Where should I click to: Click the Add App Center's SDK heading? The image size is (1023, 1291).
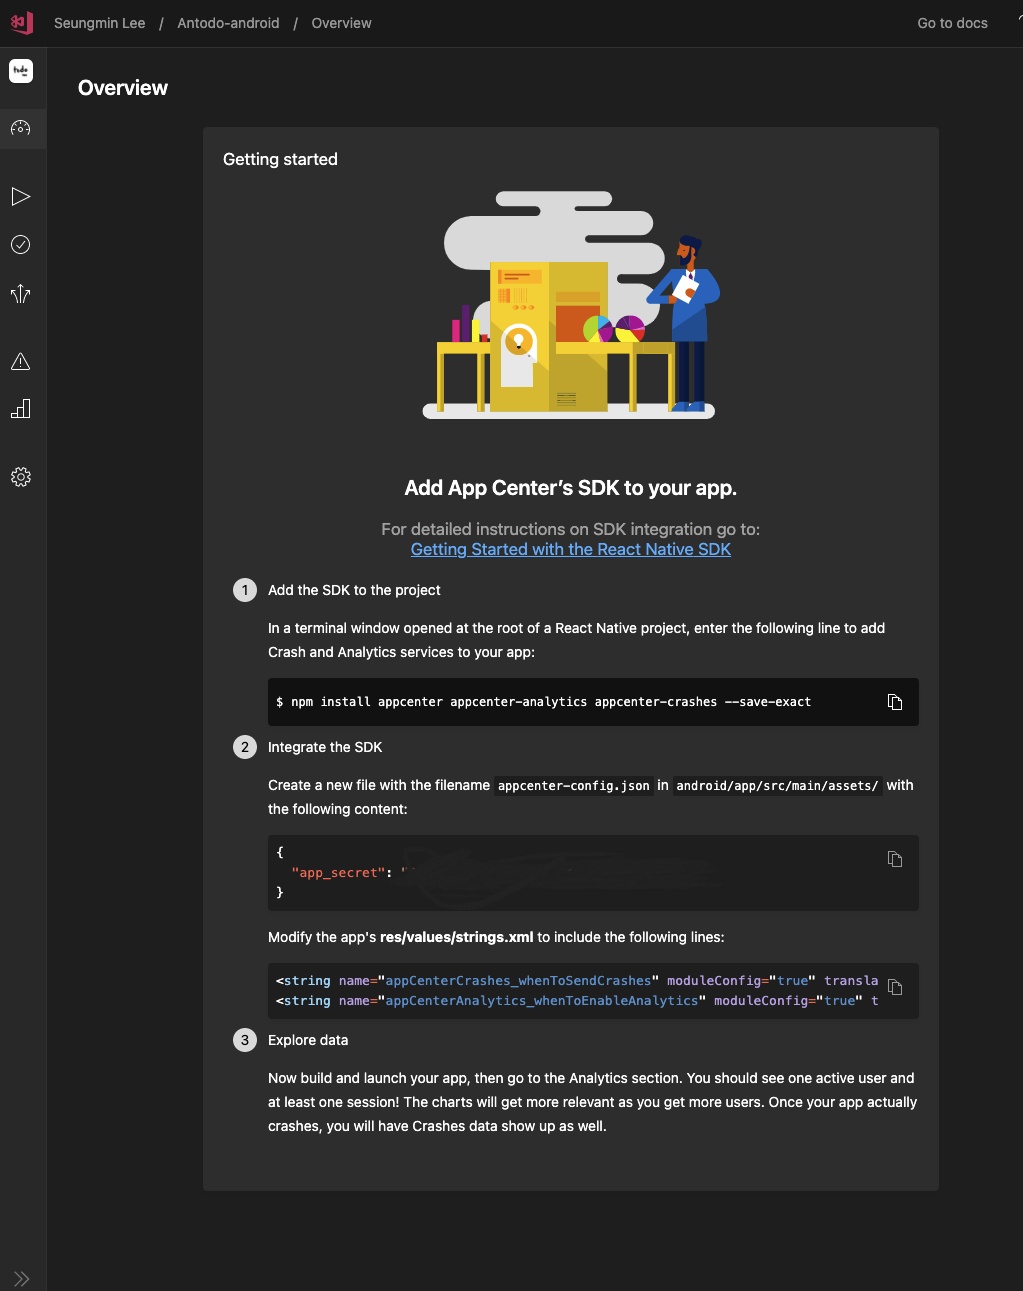tap(571, 488)
